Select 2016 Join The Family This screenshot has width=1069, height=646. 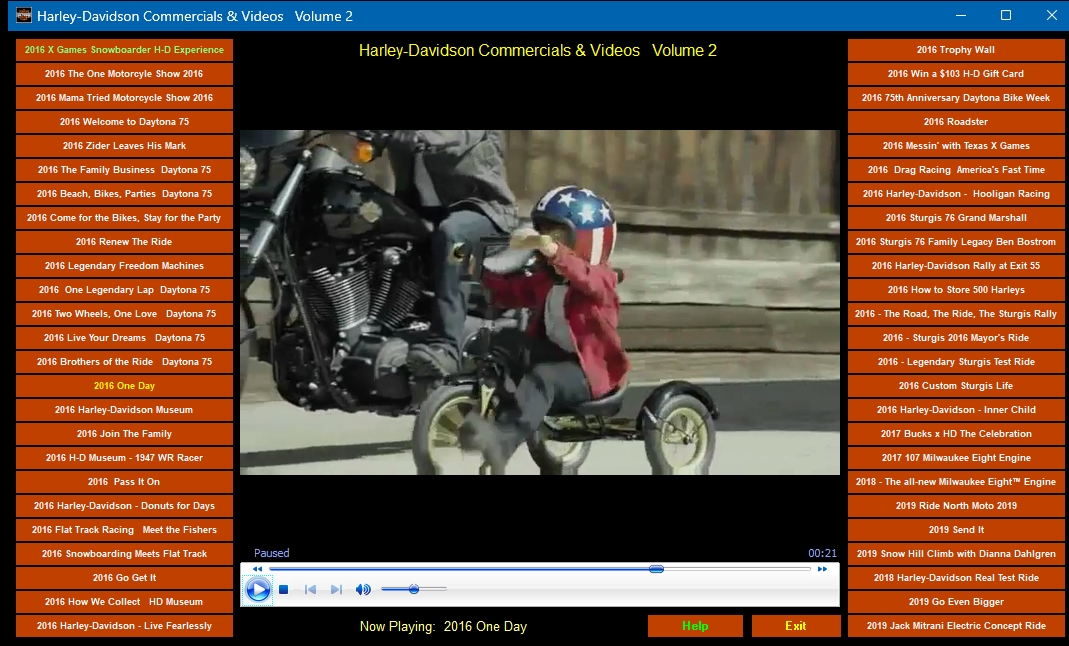(124, 433)
